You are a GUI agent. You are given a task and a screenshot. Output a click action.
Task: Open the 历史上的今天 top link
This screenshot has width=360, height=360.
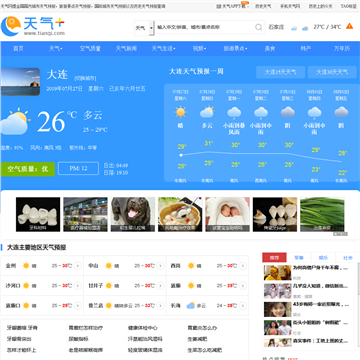tap(320, 6)
